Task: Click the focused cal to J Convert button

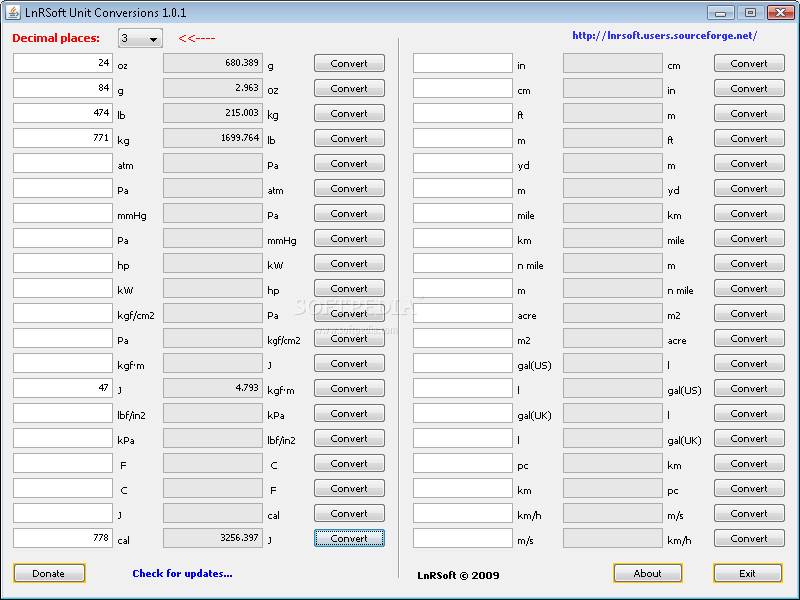Action: [x=349, y=538]
